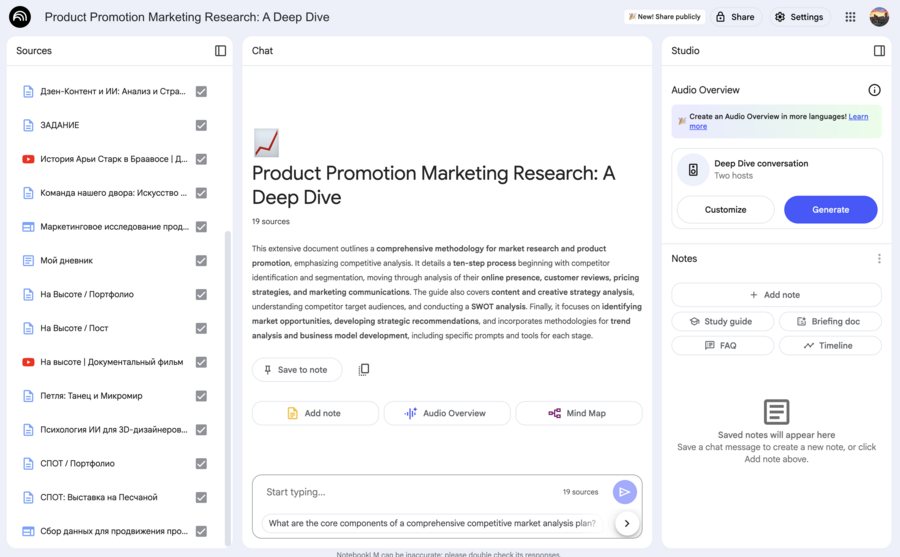Screen dimensions: 900x557
Task: Toggle the Мой дневник source checkbox
Action: [201, 261]
